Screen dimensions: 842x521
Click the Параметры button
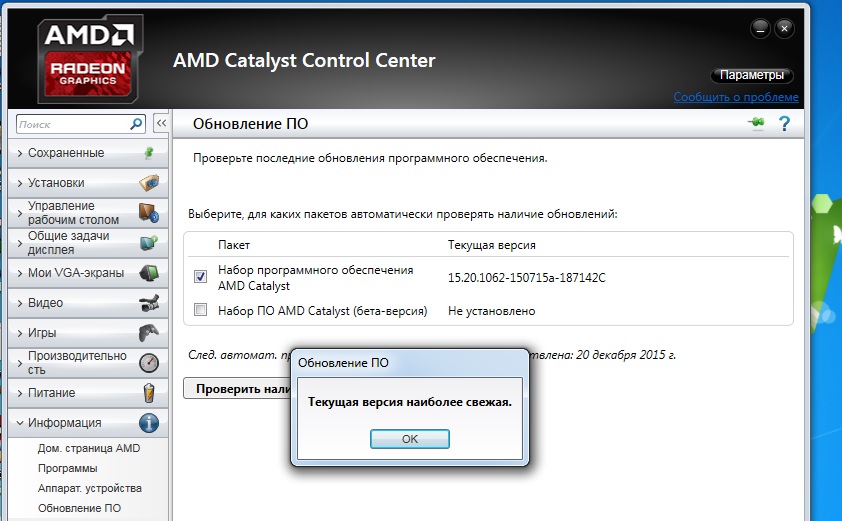pos(752,75)
